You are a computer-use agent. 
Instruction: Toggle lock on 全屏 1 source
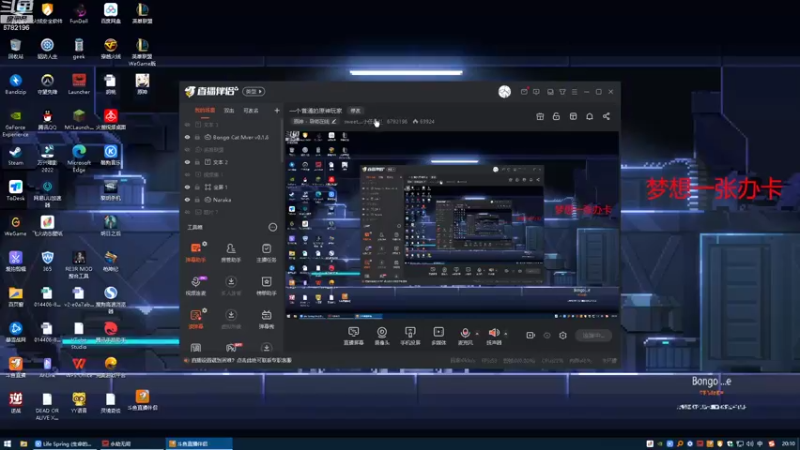pos(197,187)
